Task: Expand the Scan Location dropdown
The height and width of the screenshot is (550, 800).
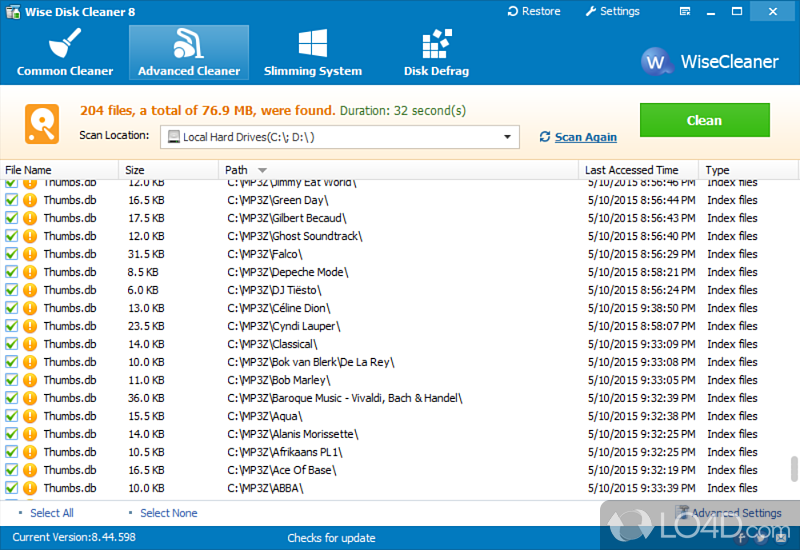Action: (x=507, y=136)
